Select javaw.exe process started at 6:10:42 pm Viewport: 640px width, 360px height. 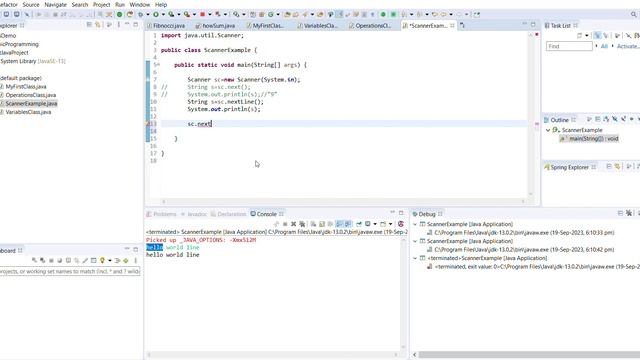click(x=520, y=249)
